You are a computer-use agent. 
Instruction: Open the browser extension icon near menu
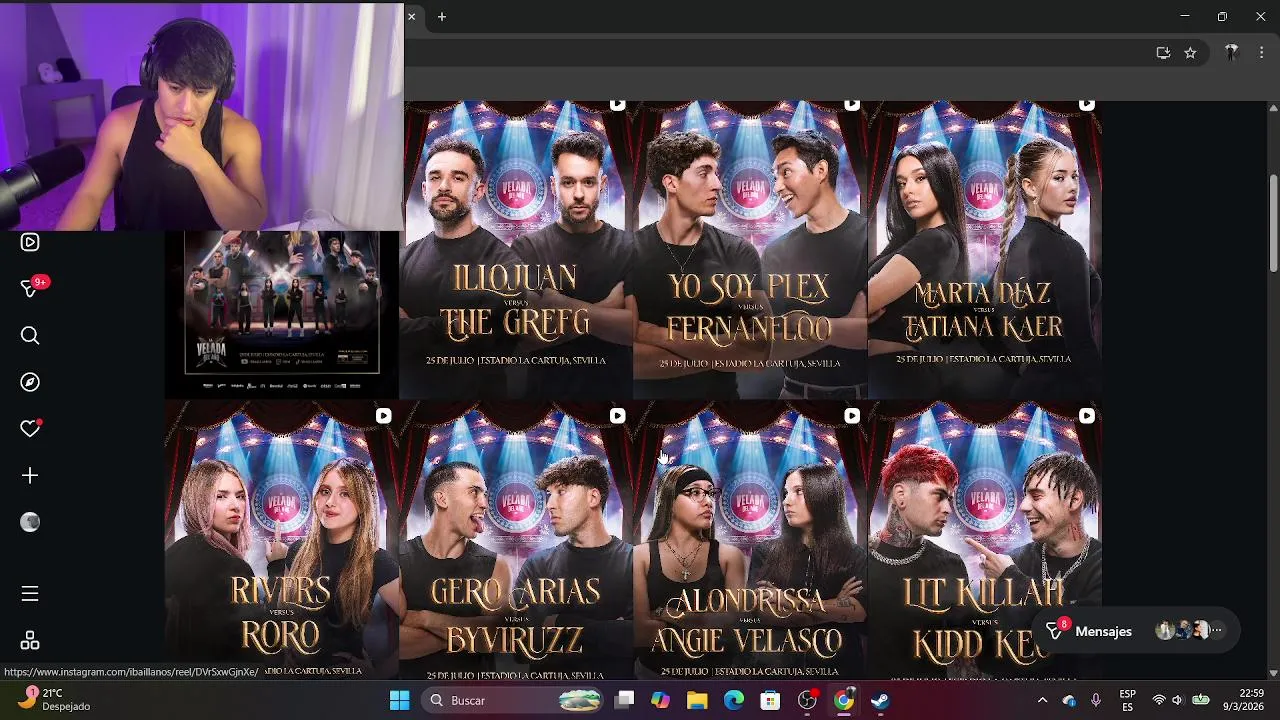coord(1232,53)
